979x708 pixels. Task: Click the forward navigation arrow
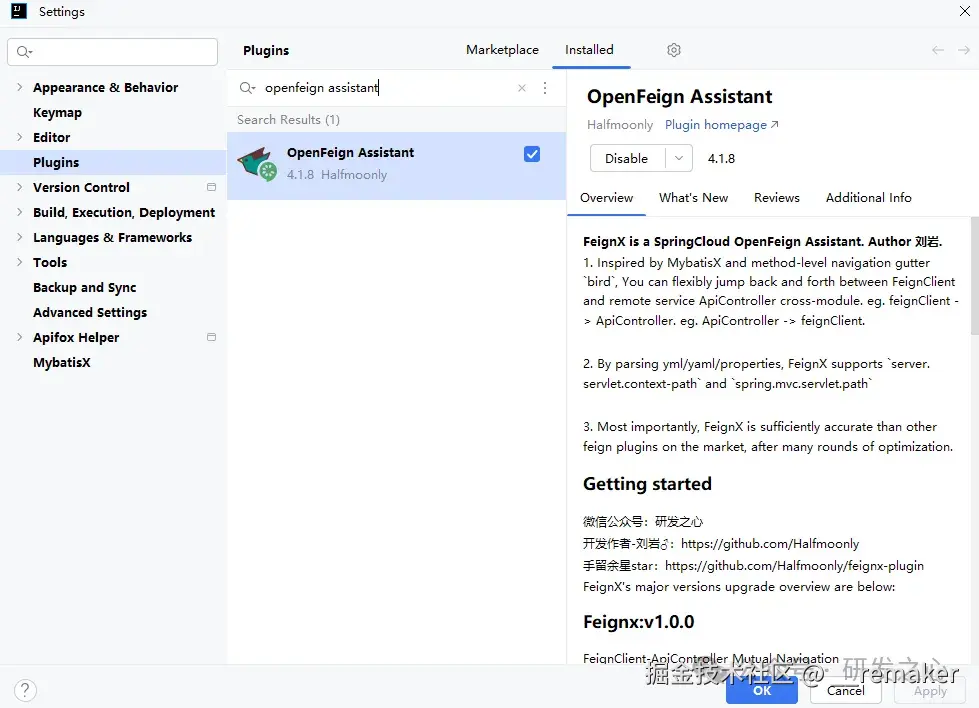pyautogui.click(x=963, y=50)
